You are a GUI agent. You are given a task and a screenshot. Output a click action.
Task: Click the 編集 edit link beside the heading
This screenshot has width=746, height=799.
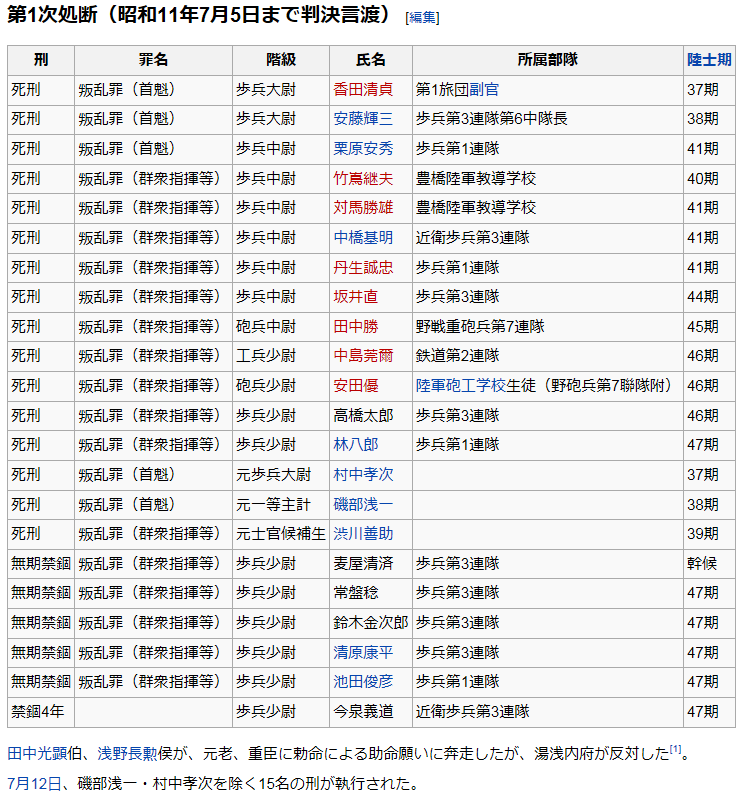[x=422, y=18]
